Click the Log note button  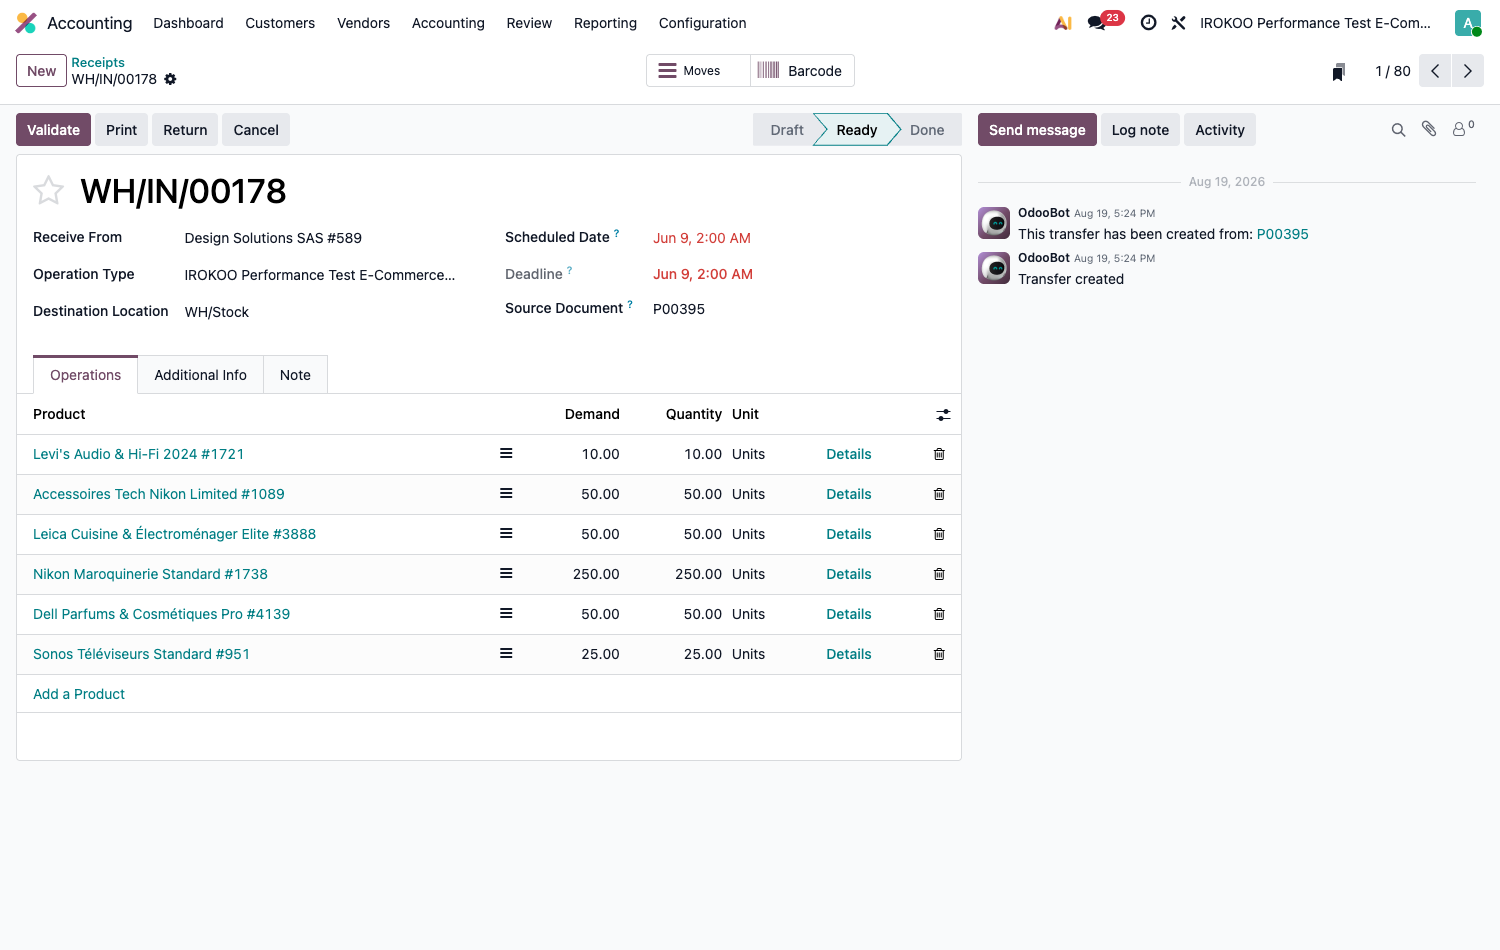[1140, 130]
